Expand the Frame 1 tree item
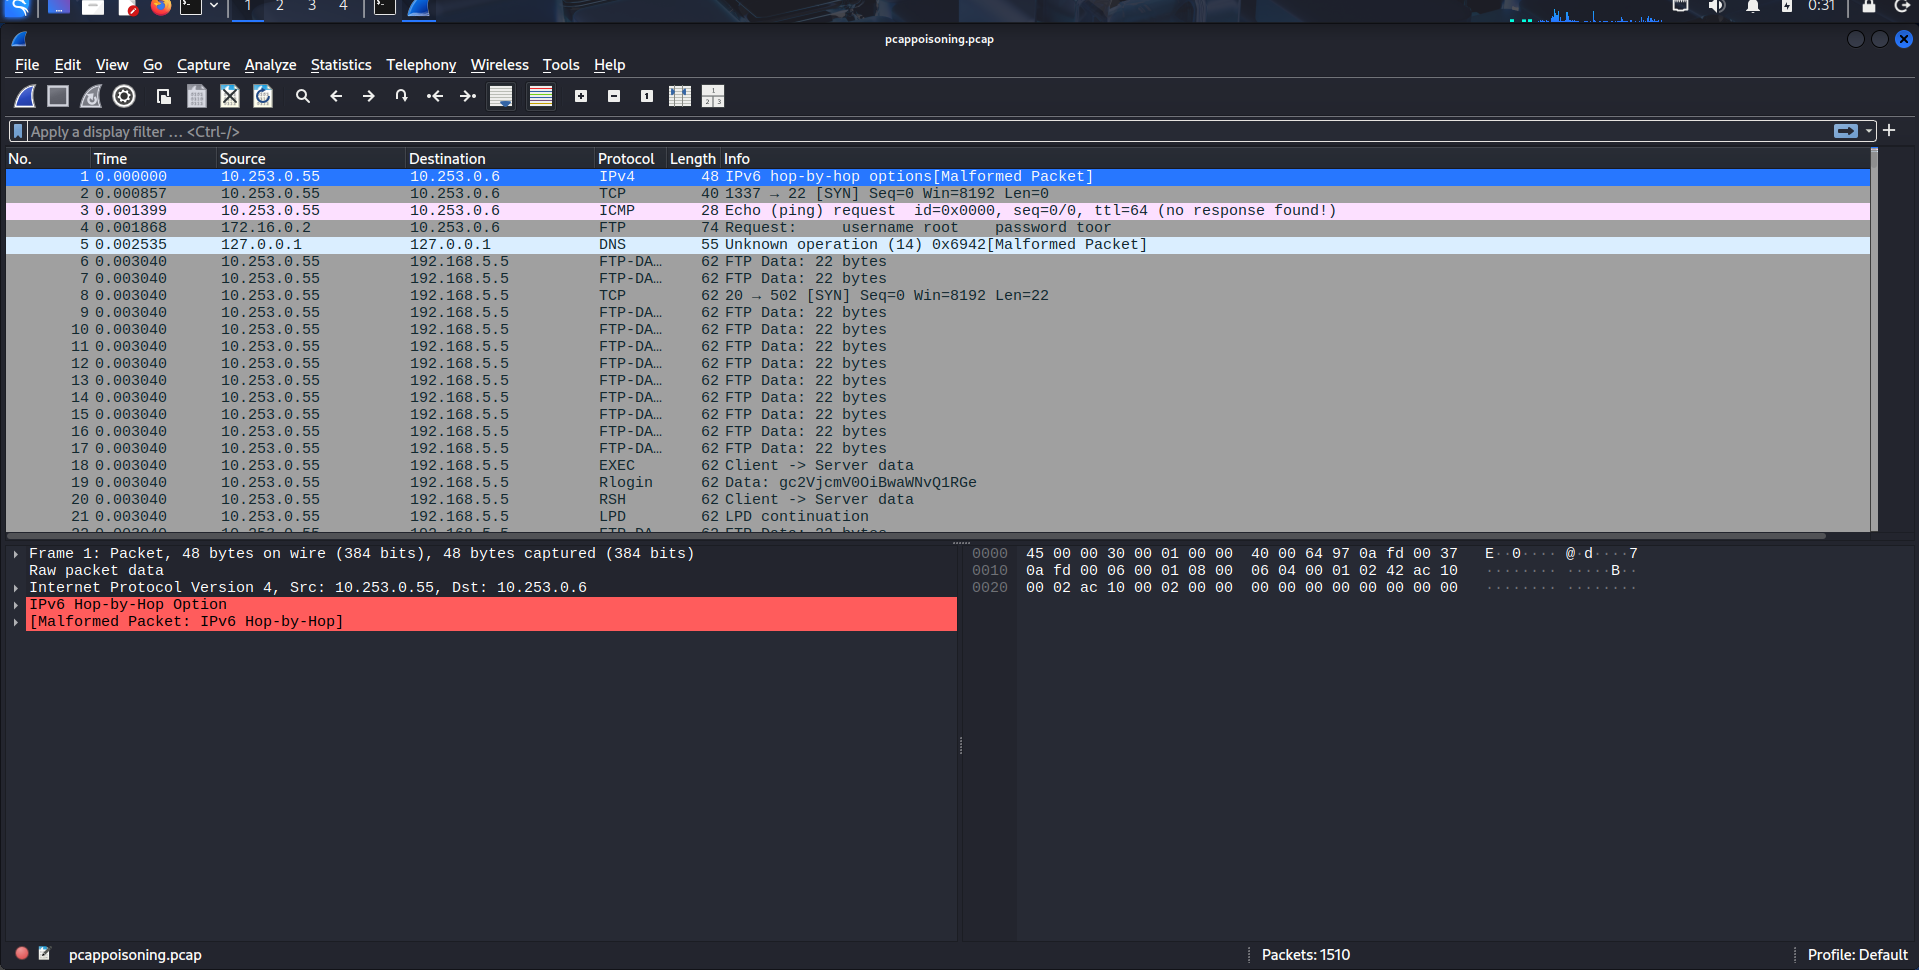The image size is (1919, 970). 16,554
